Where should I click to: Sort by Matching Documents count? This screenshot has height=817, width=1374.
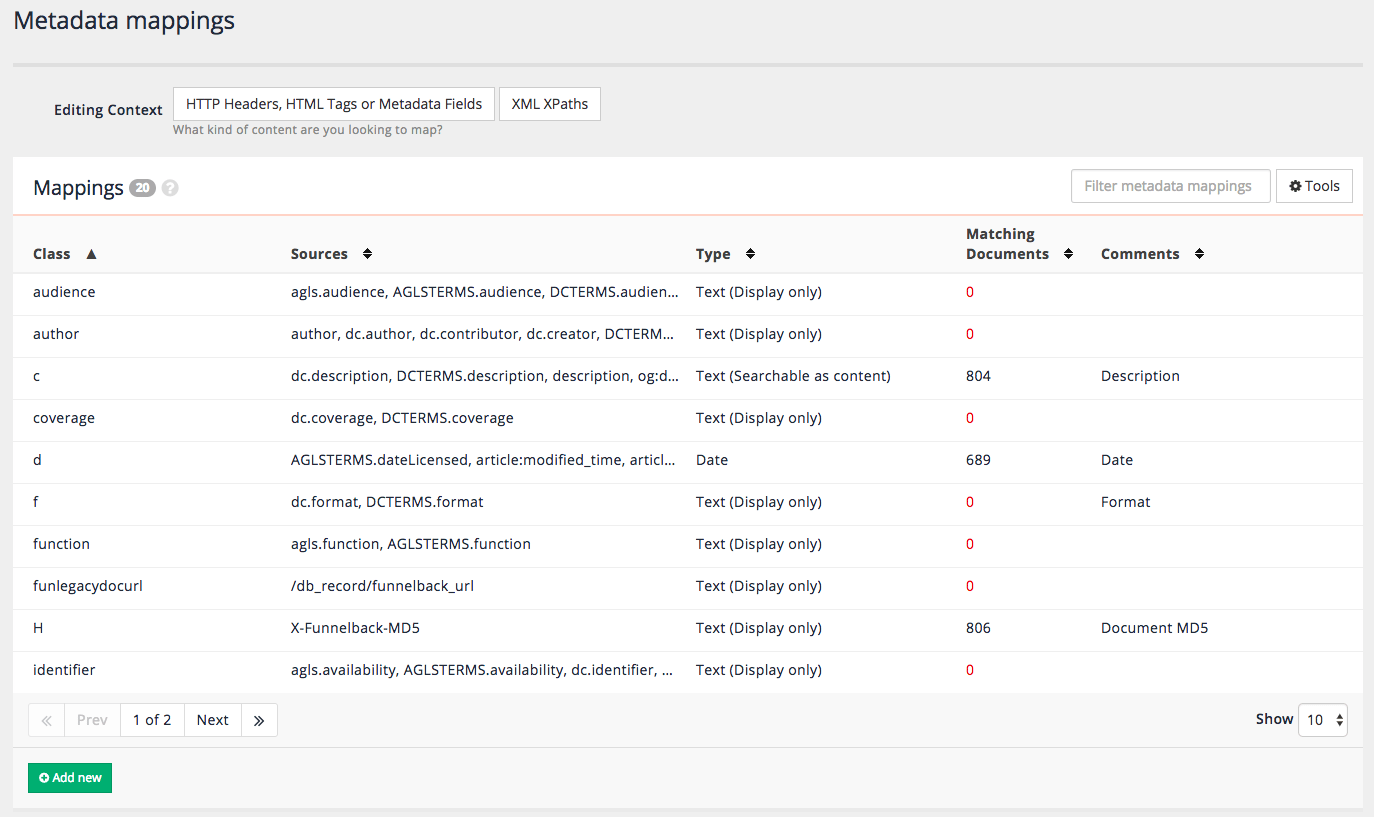(x=1068, y=253)
